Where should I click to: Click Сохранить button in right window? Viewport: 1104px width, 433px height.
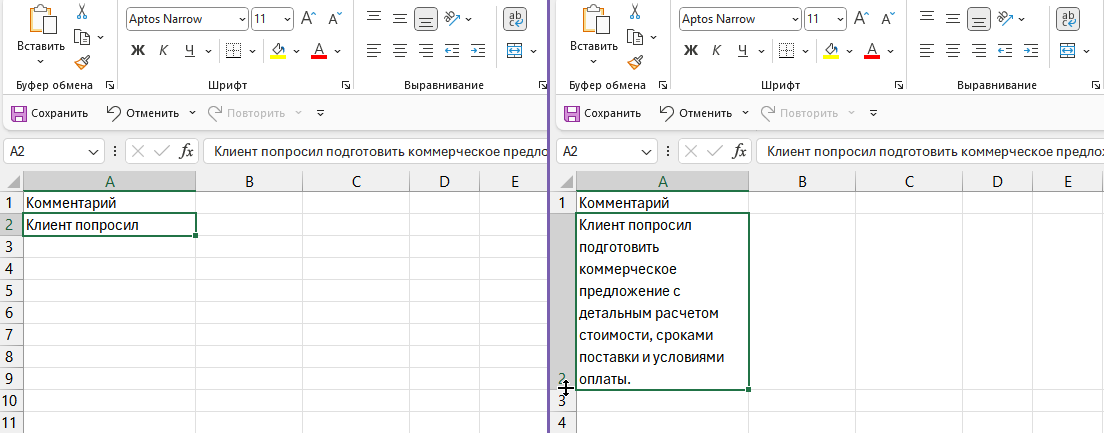click(603, 113)
